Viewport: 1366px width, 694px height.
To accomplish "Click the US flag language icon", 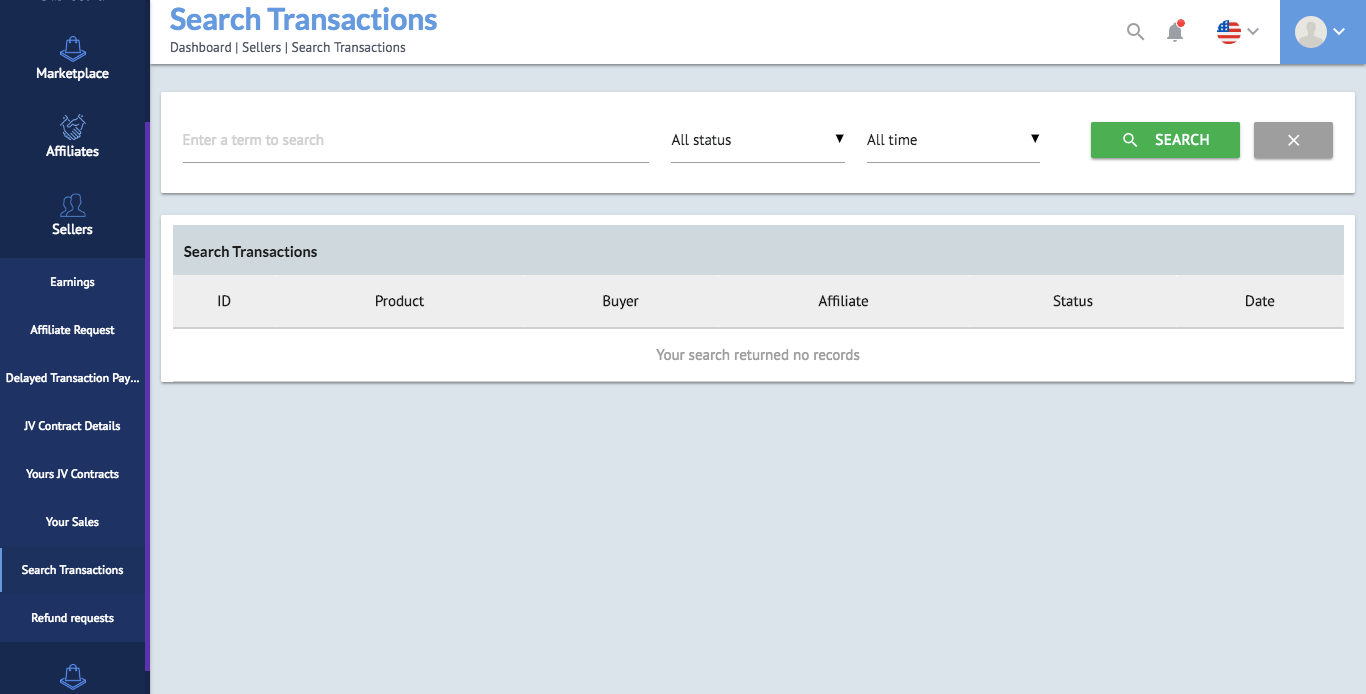I will click(x=1228, y=32).
